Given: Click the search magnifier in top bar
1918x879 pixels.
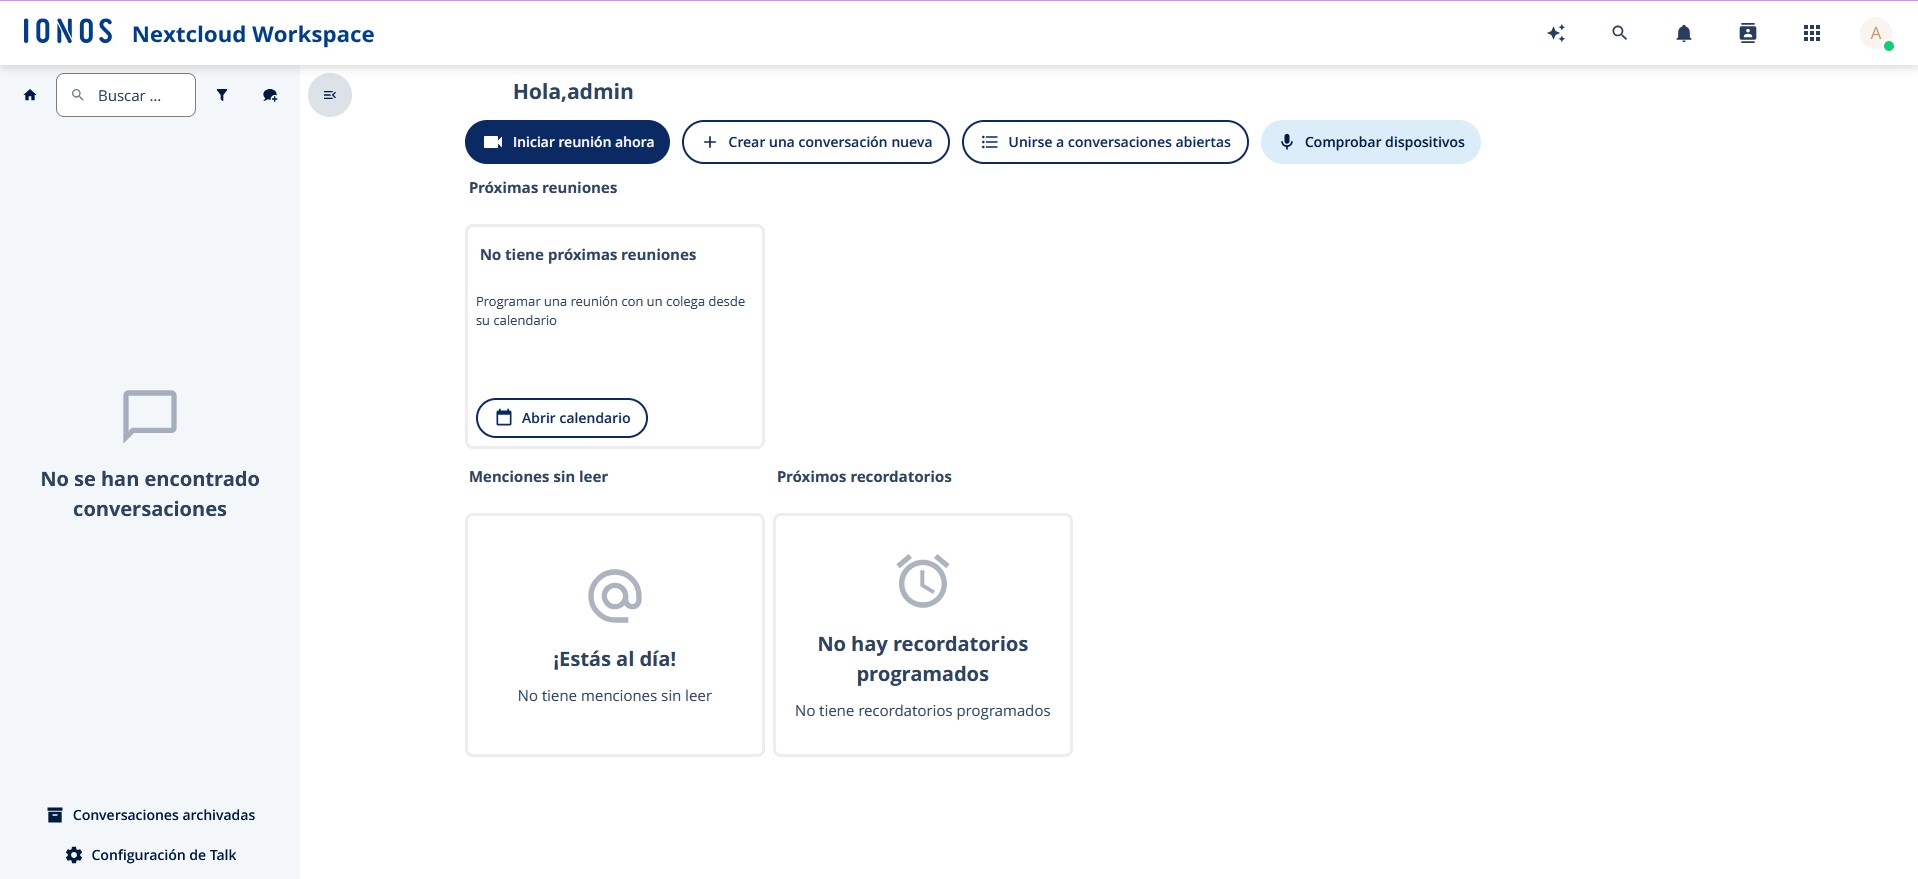Looking at the screenshot, I should 1619,33.
